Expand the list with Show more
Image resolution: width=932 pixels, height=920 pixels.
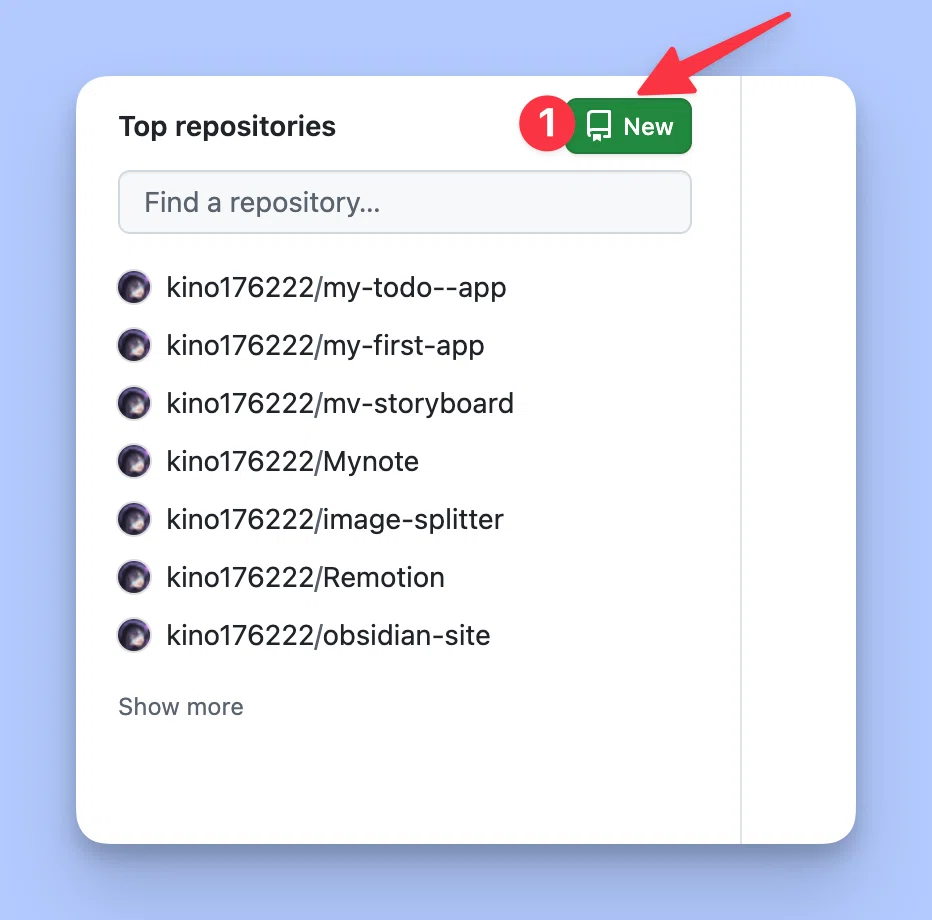point(181,707)
